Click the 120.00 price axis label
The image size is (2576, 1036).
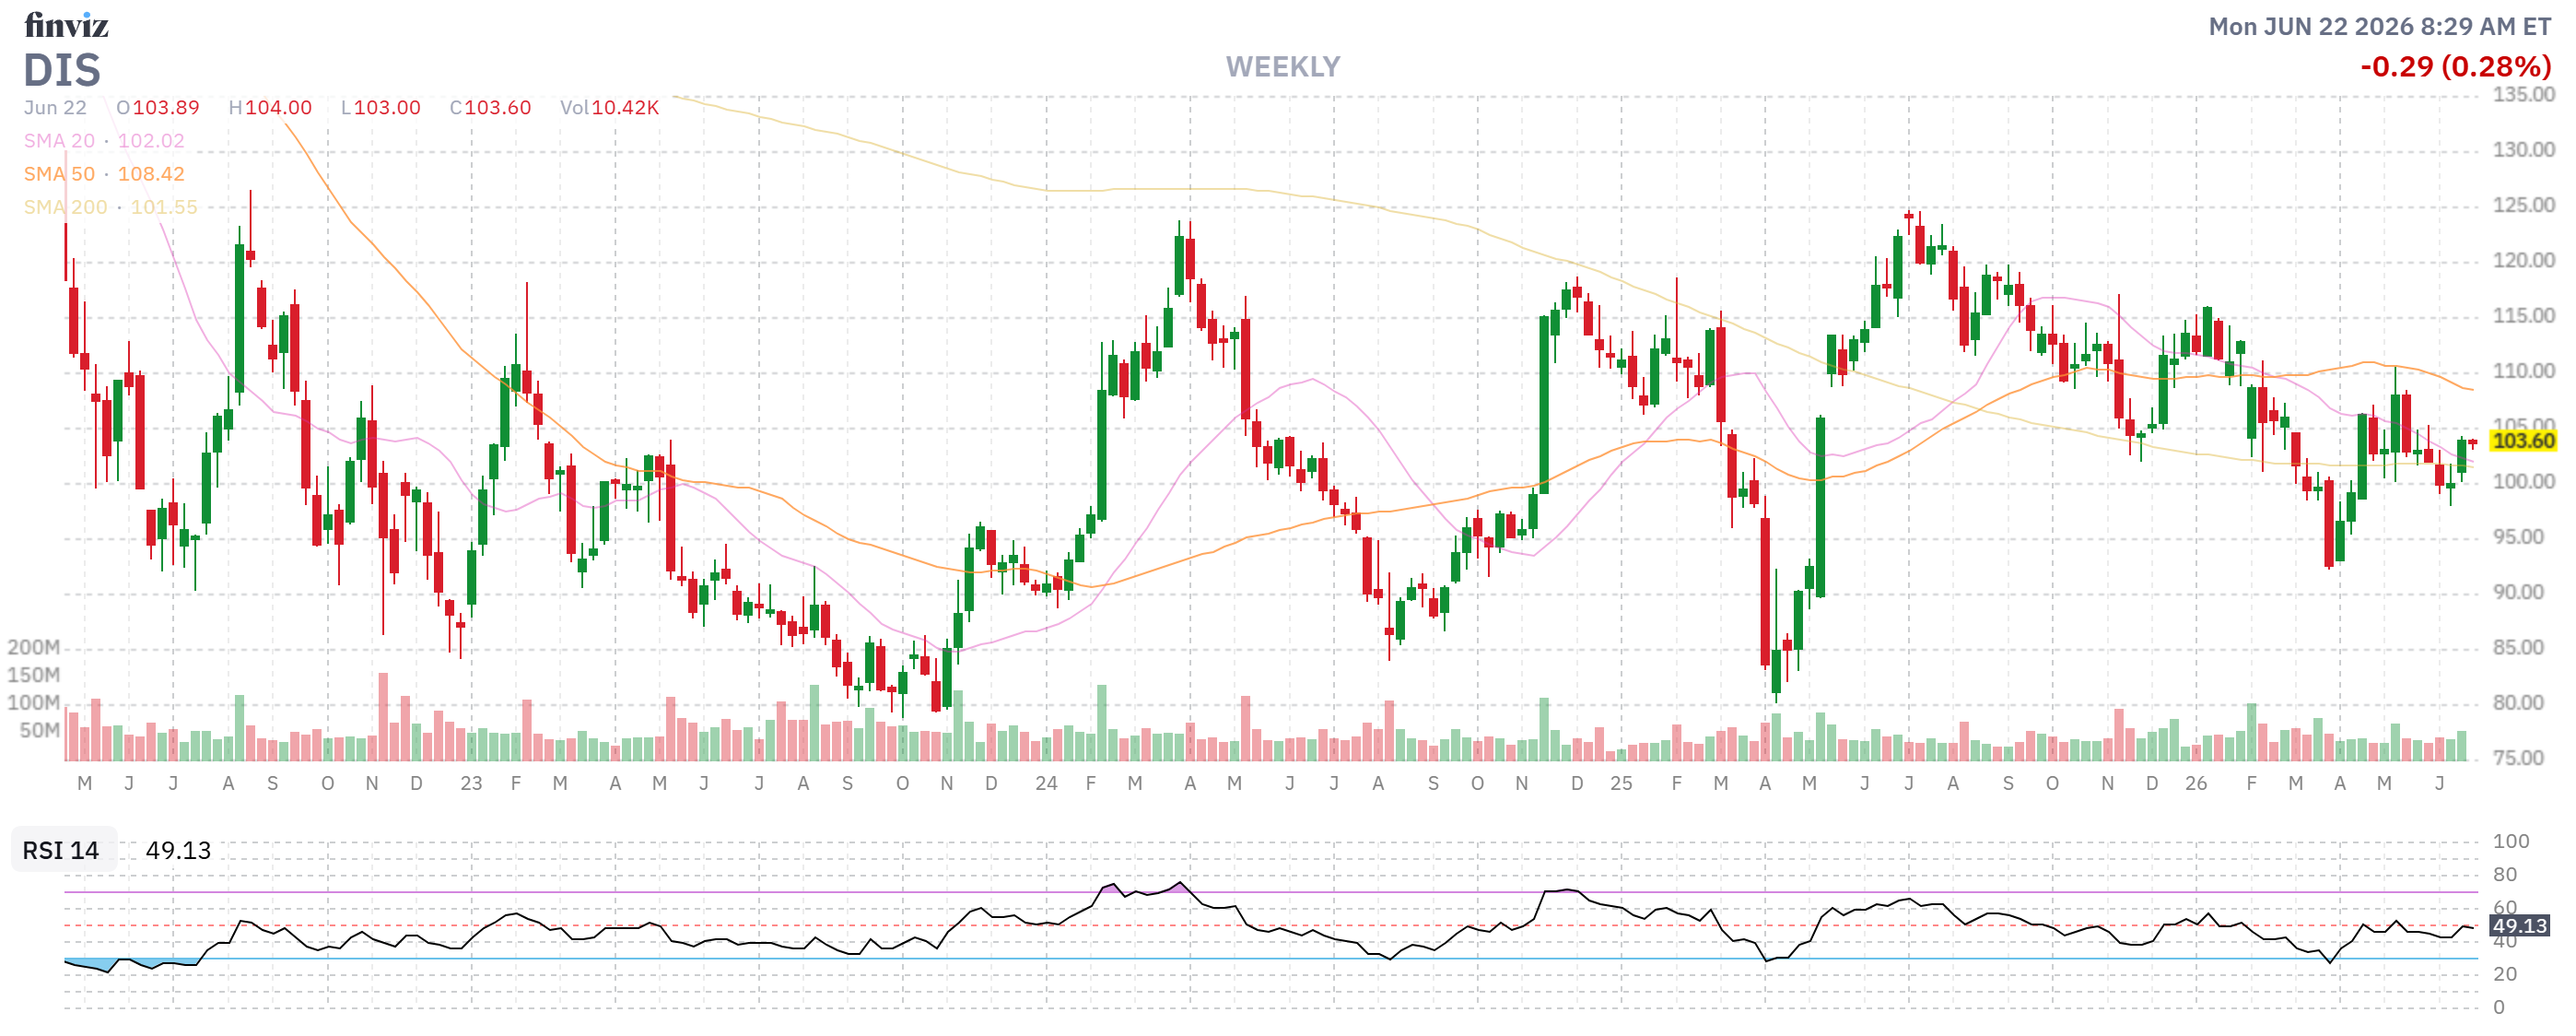(x=2524, y=261)
